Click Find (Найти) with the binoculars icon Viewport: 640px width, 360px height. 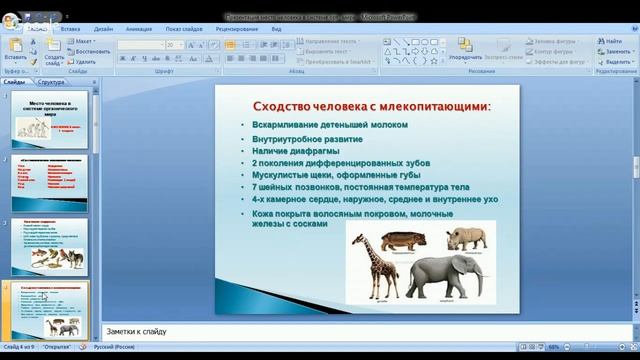pos(610,41)
